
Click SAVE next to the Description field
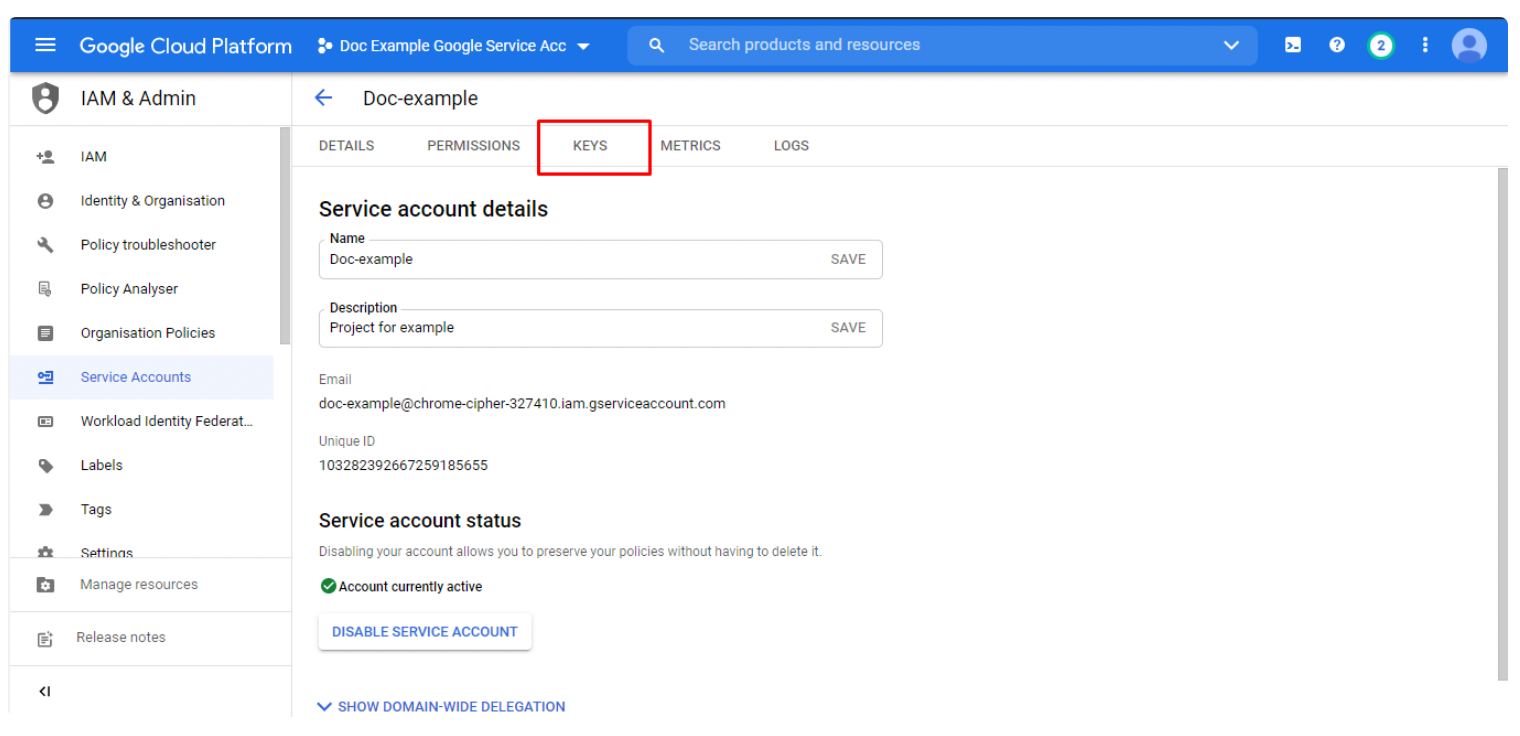(x=848, y=327)
